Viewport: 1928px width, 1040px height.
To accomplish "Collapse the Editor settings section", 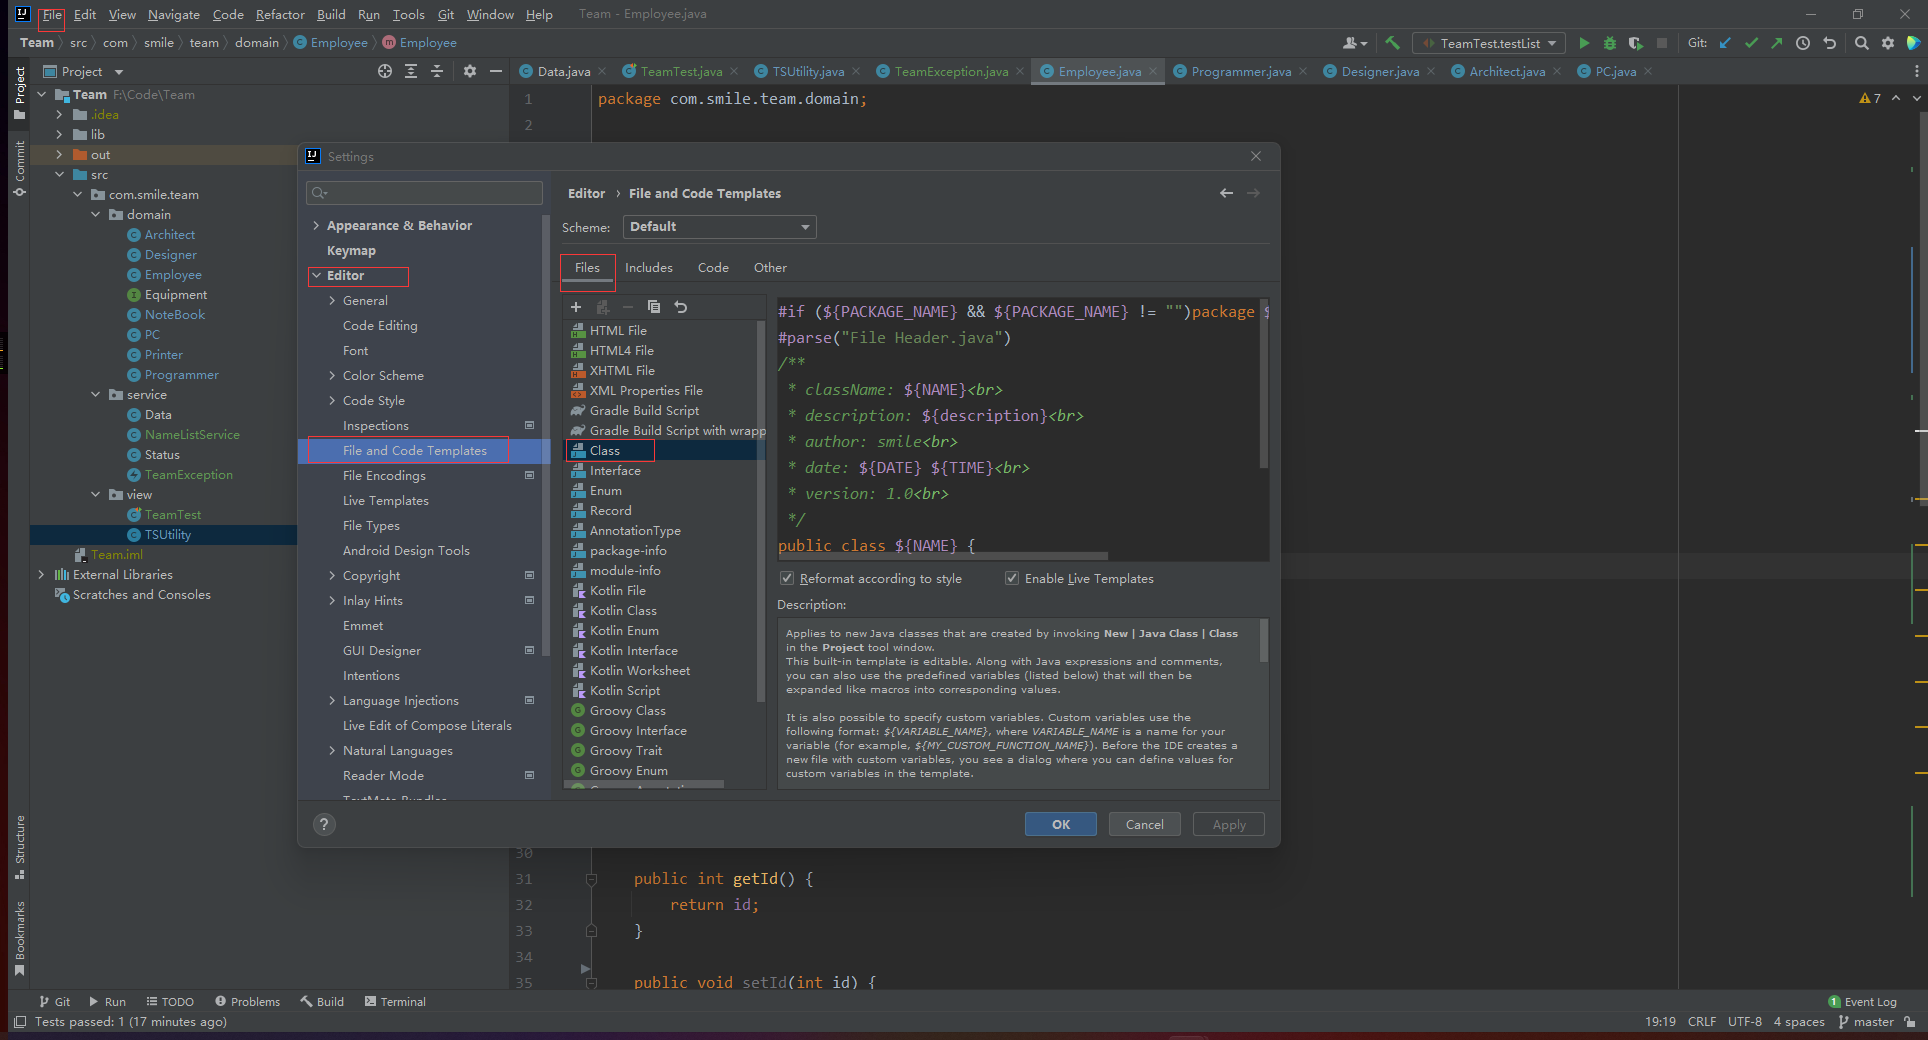I will point(316,275).
